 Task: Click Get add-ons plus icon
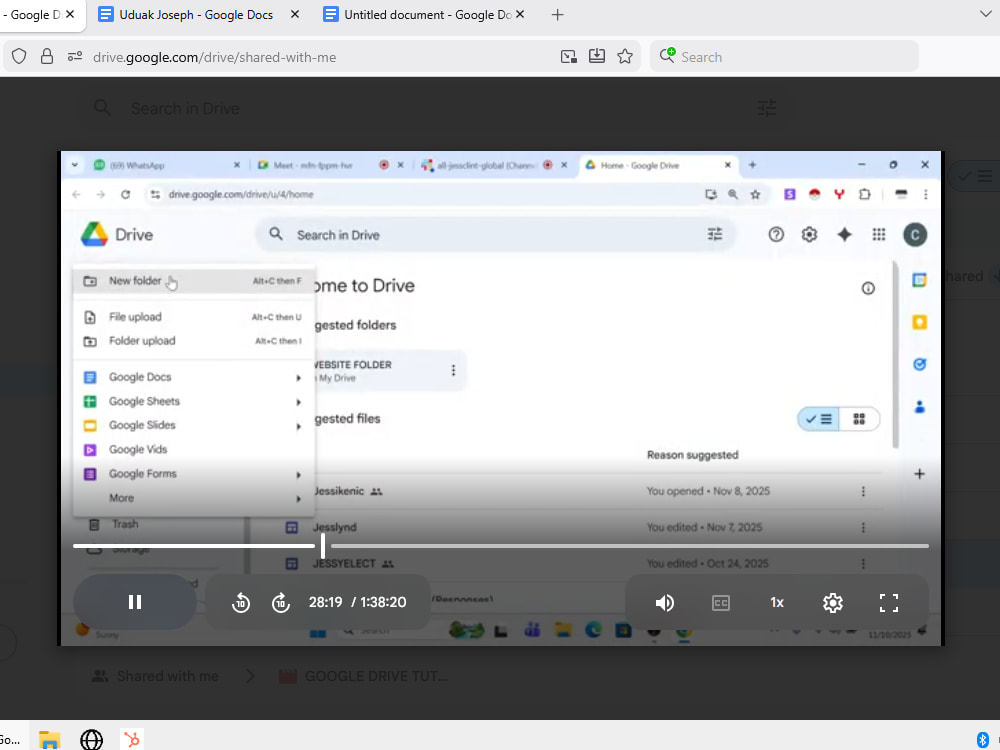919,474
